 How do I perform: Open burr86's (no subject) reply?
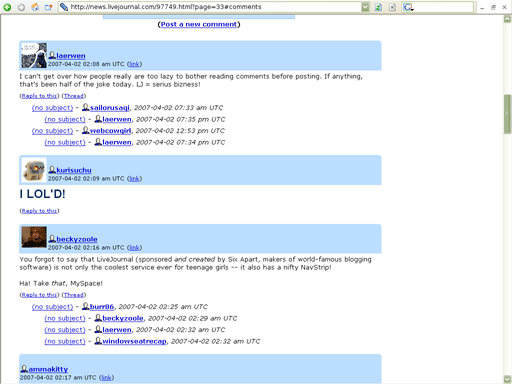pos(52,307)
